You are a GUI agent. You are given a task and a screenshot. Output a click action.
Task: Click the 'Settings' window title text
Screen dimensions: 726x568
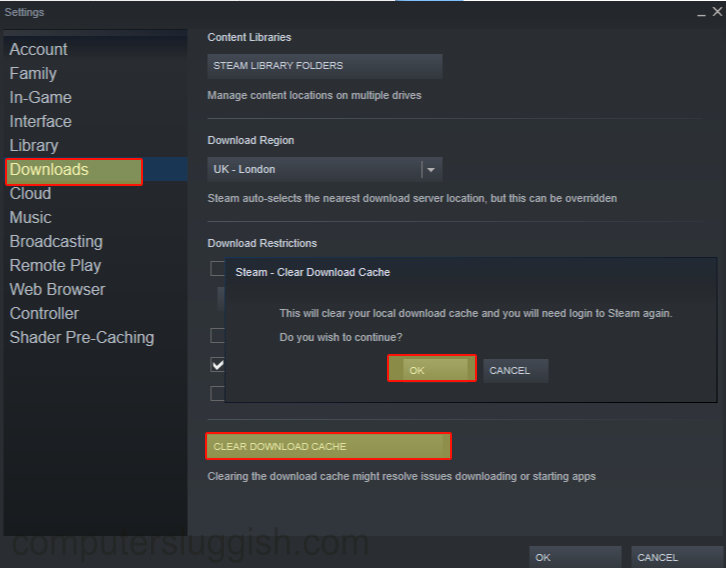click(24, 12)
